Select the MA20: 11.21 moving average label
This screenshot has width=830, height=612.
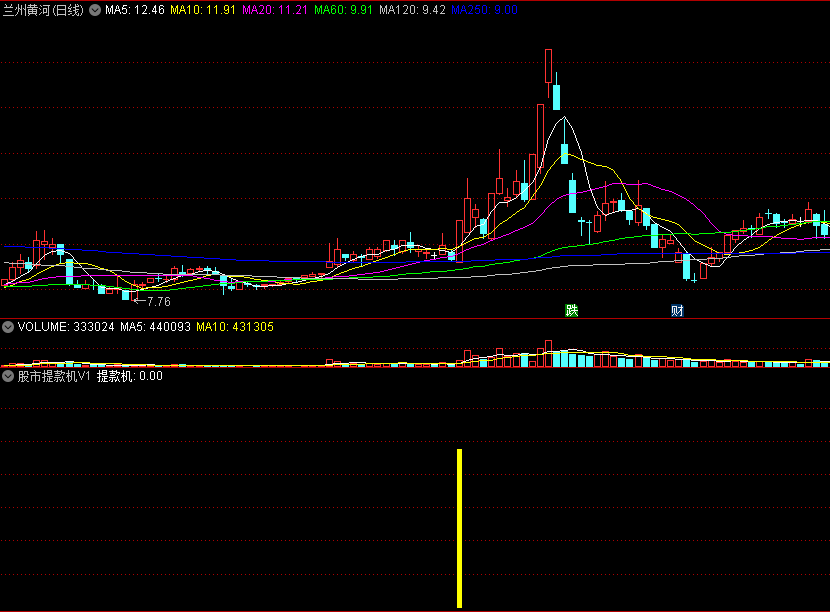(275, 10)
